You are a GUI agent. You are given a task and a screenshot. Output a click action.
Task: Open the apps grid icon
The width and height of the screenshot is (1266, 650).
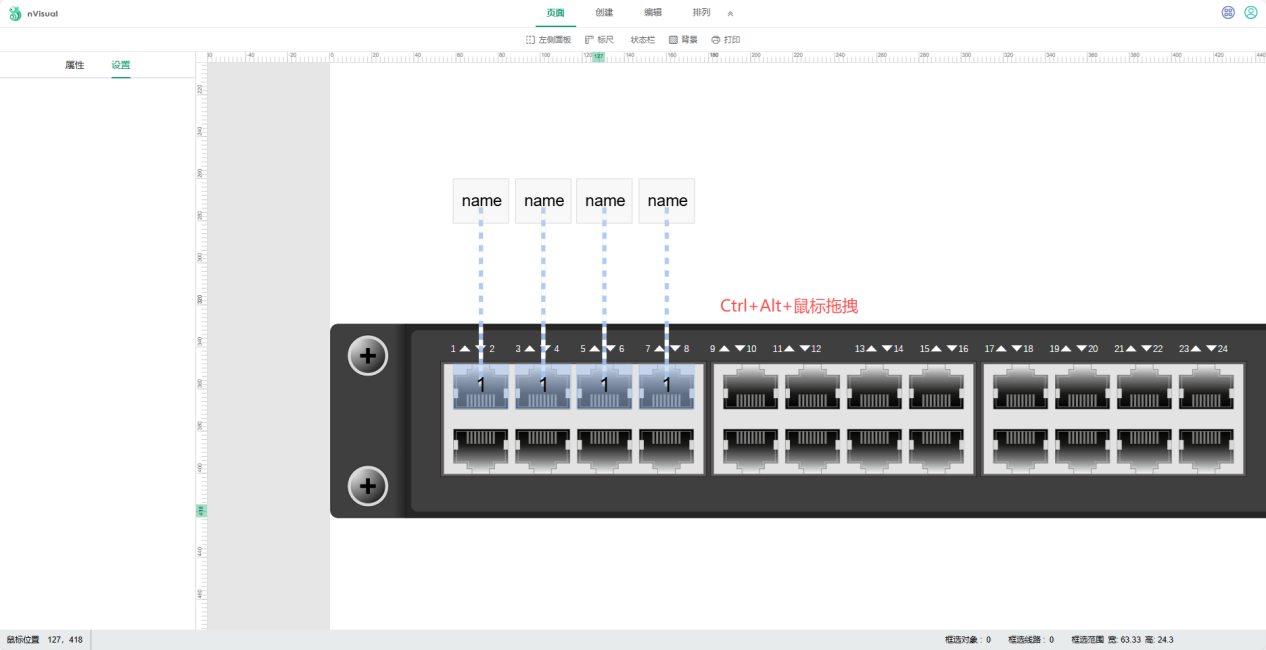point(1228,13)
